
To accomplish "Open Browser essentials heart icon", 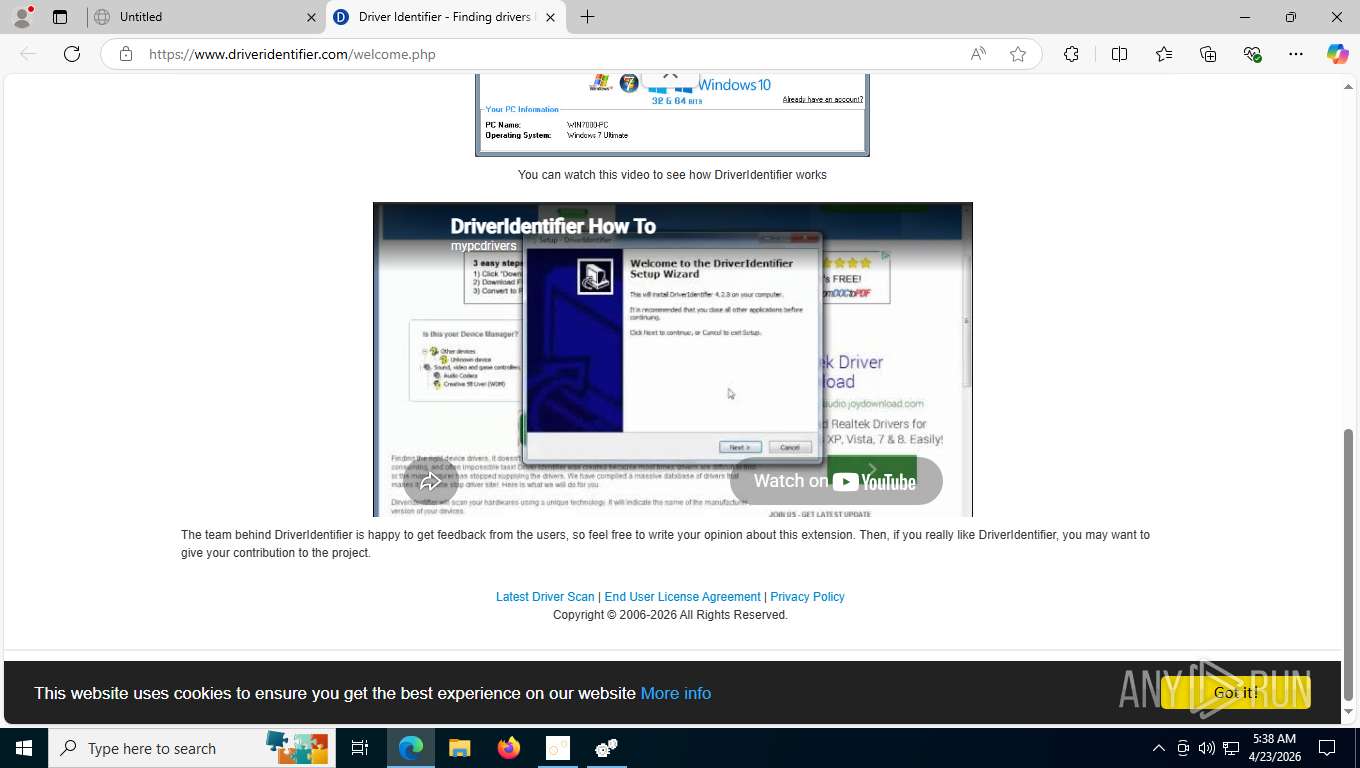I will tap(1252, 54).
